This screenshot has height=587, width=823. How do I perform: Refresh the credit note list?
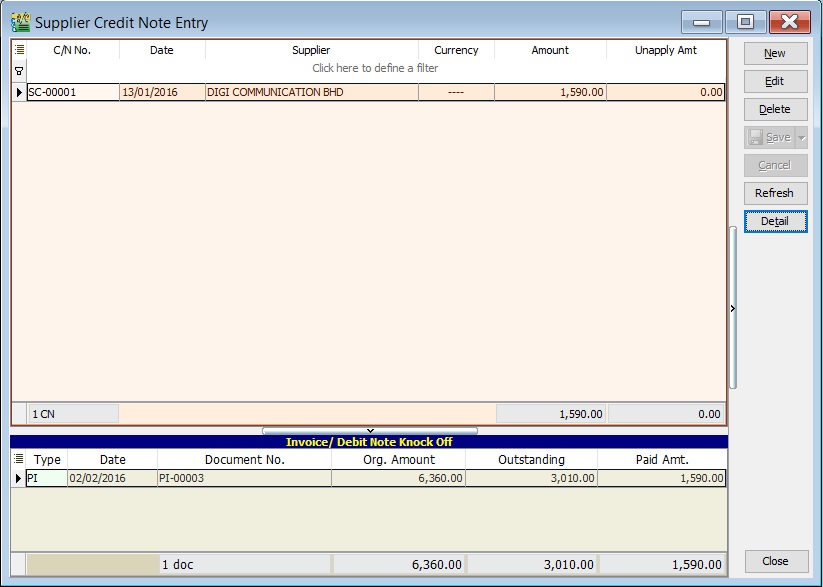tap(775, 193)
